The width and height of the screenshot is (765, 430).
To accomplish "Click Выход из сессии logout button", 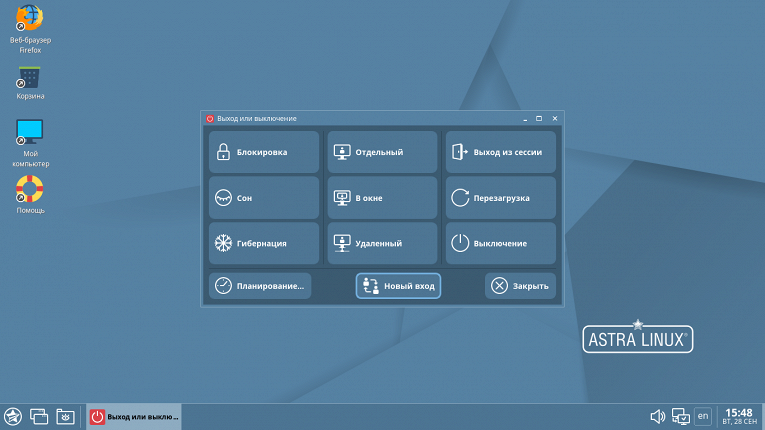I will pos(500,152).
